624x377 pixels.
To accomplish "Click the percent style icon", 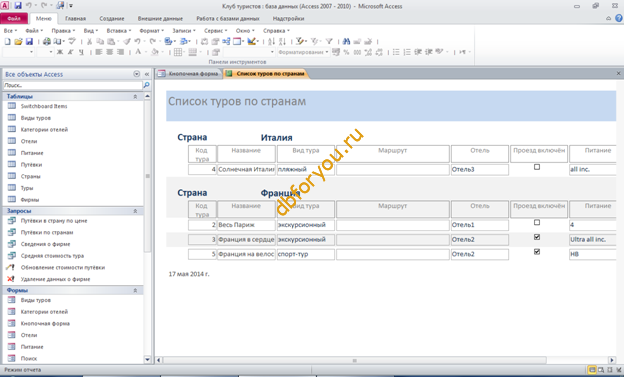I will click(346, 52).
